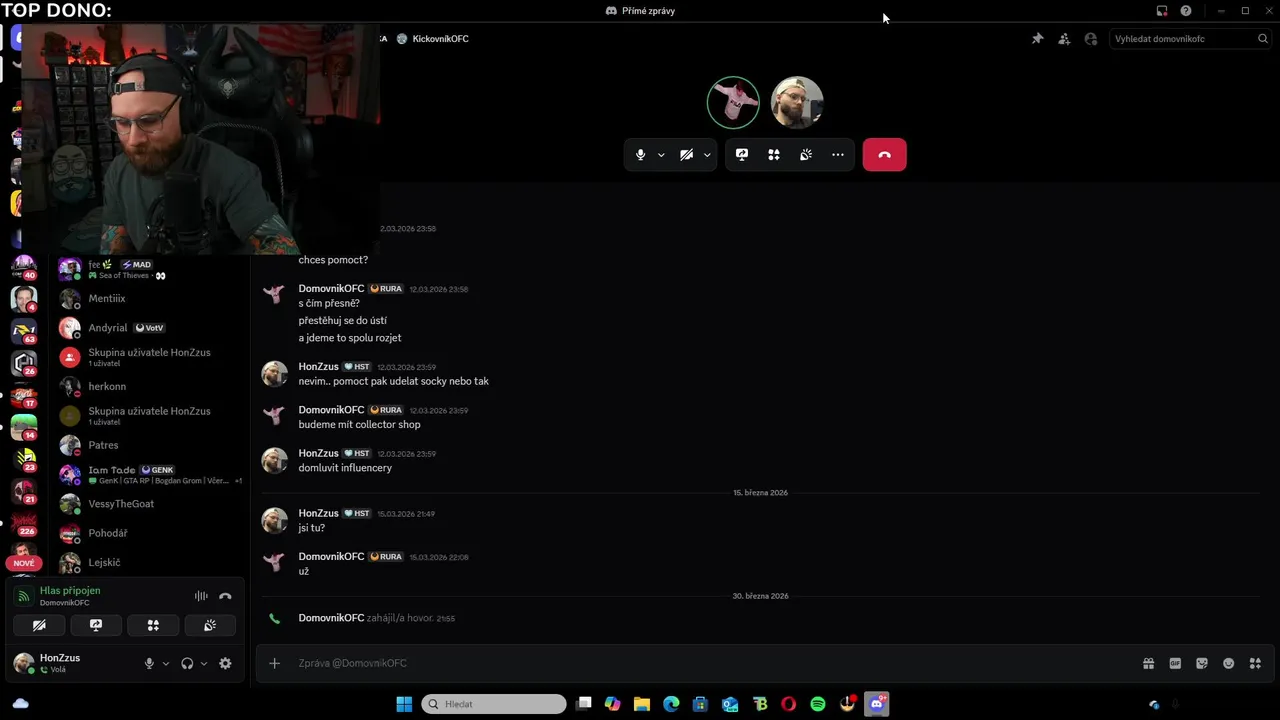
Task: Open soundboard from voice connected panel
Action: (210, 625)
